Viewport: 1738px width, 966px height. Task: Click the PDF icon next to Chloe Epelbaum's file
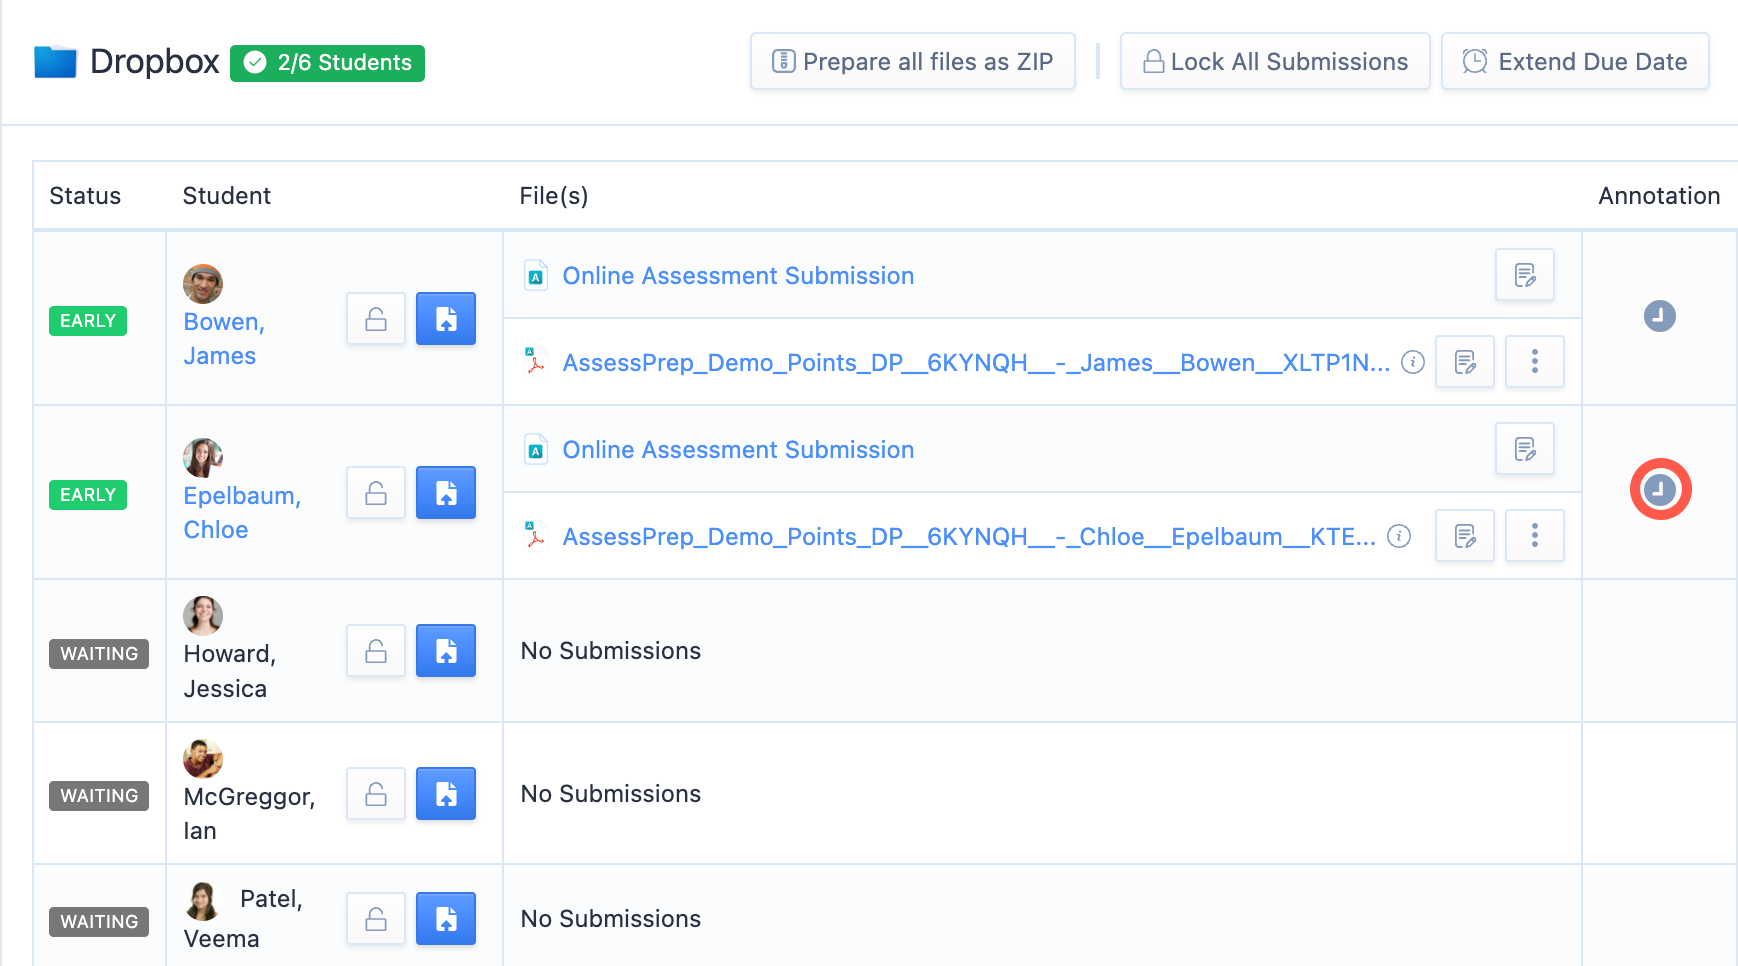(x=536, y=536)
